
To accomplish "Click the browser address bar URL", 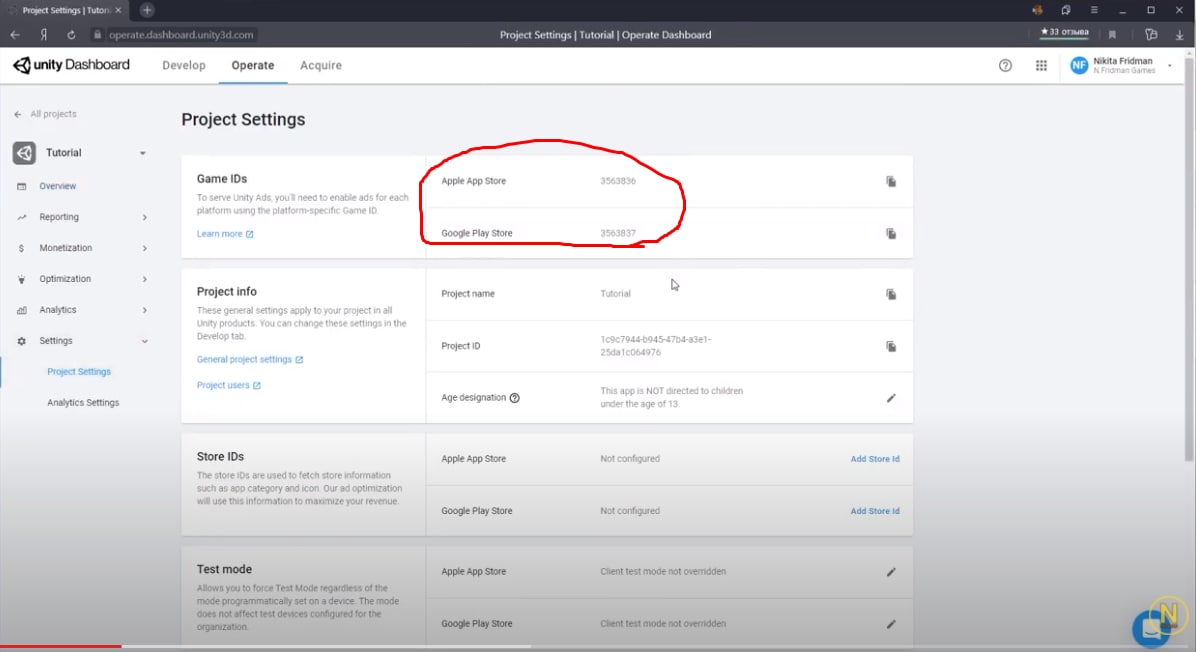I will 181,34.
